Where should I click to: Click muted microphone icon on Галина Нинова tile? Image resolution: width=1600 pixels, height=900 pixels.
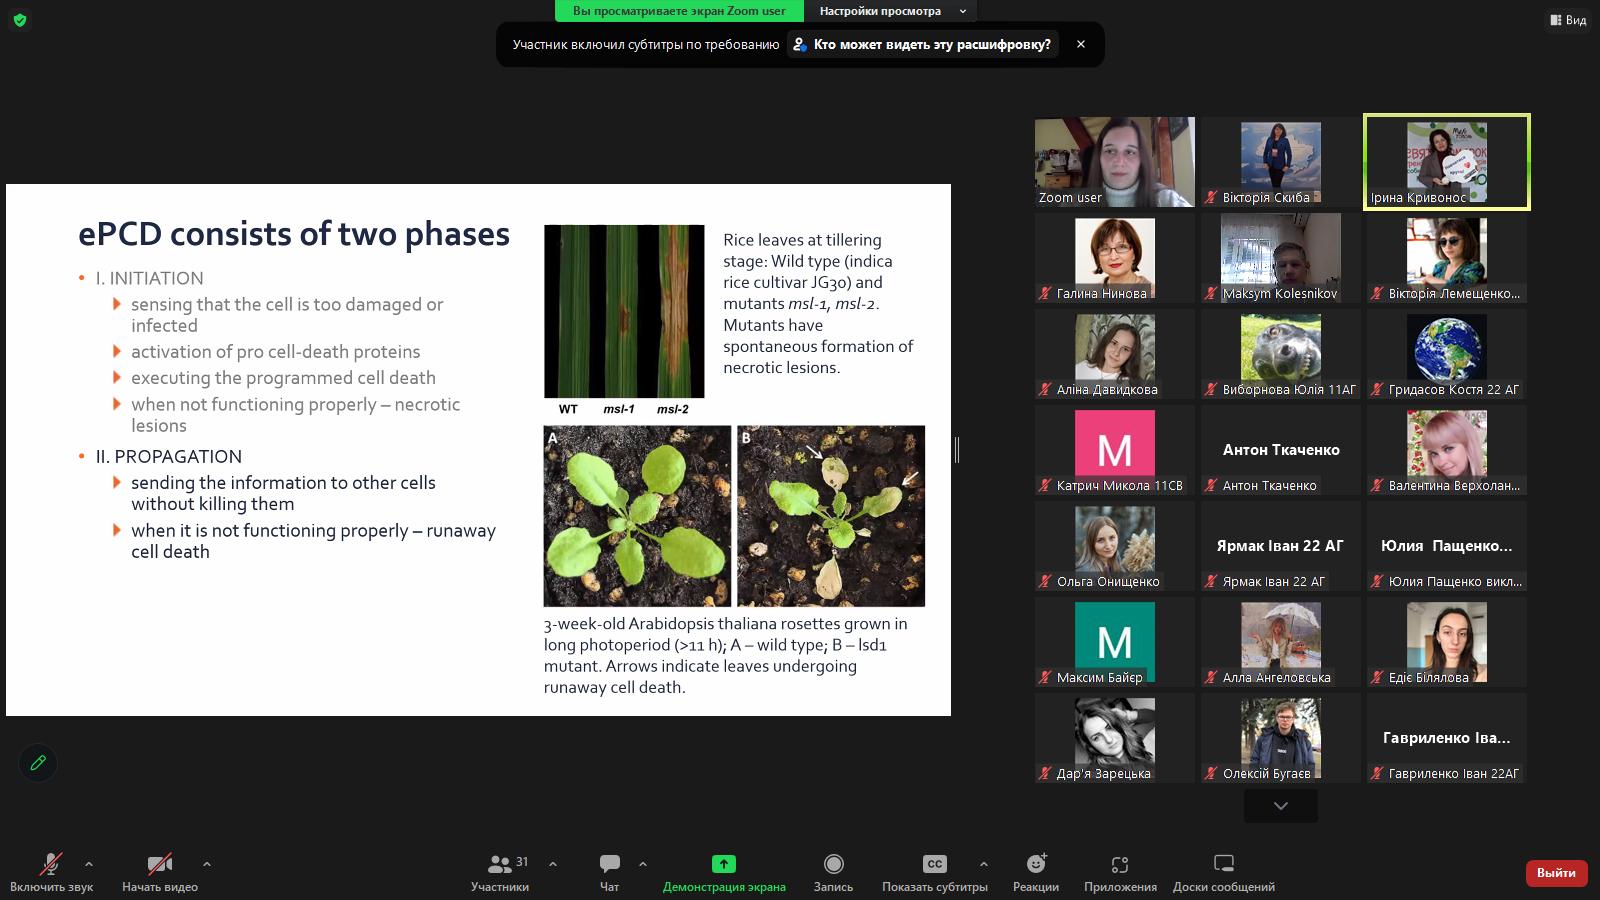[1046, 294]
